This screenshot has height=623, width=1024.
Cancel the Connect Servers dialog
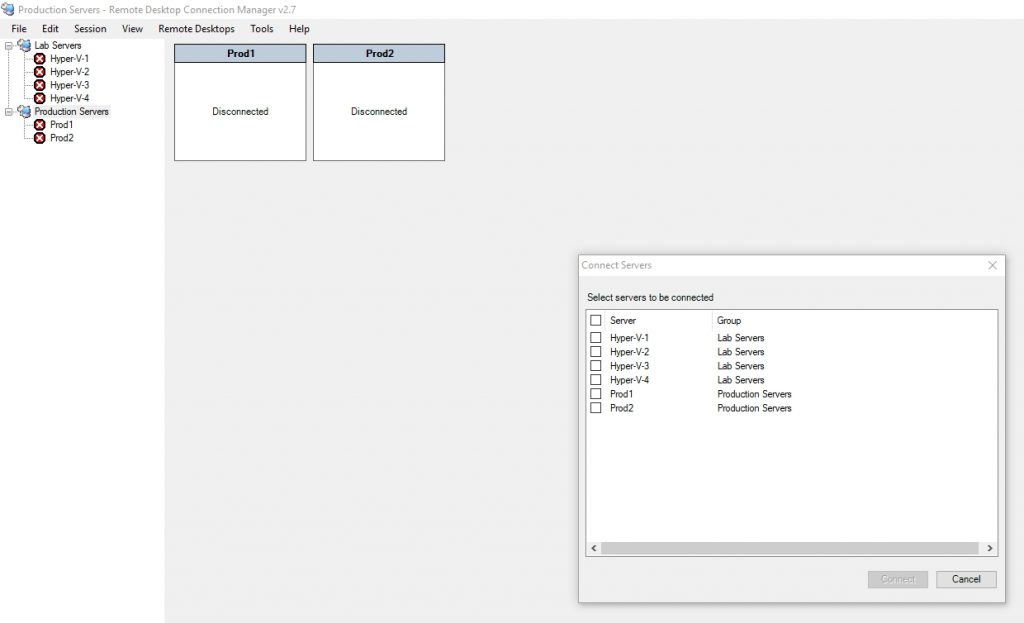click(x=966, y=579)
